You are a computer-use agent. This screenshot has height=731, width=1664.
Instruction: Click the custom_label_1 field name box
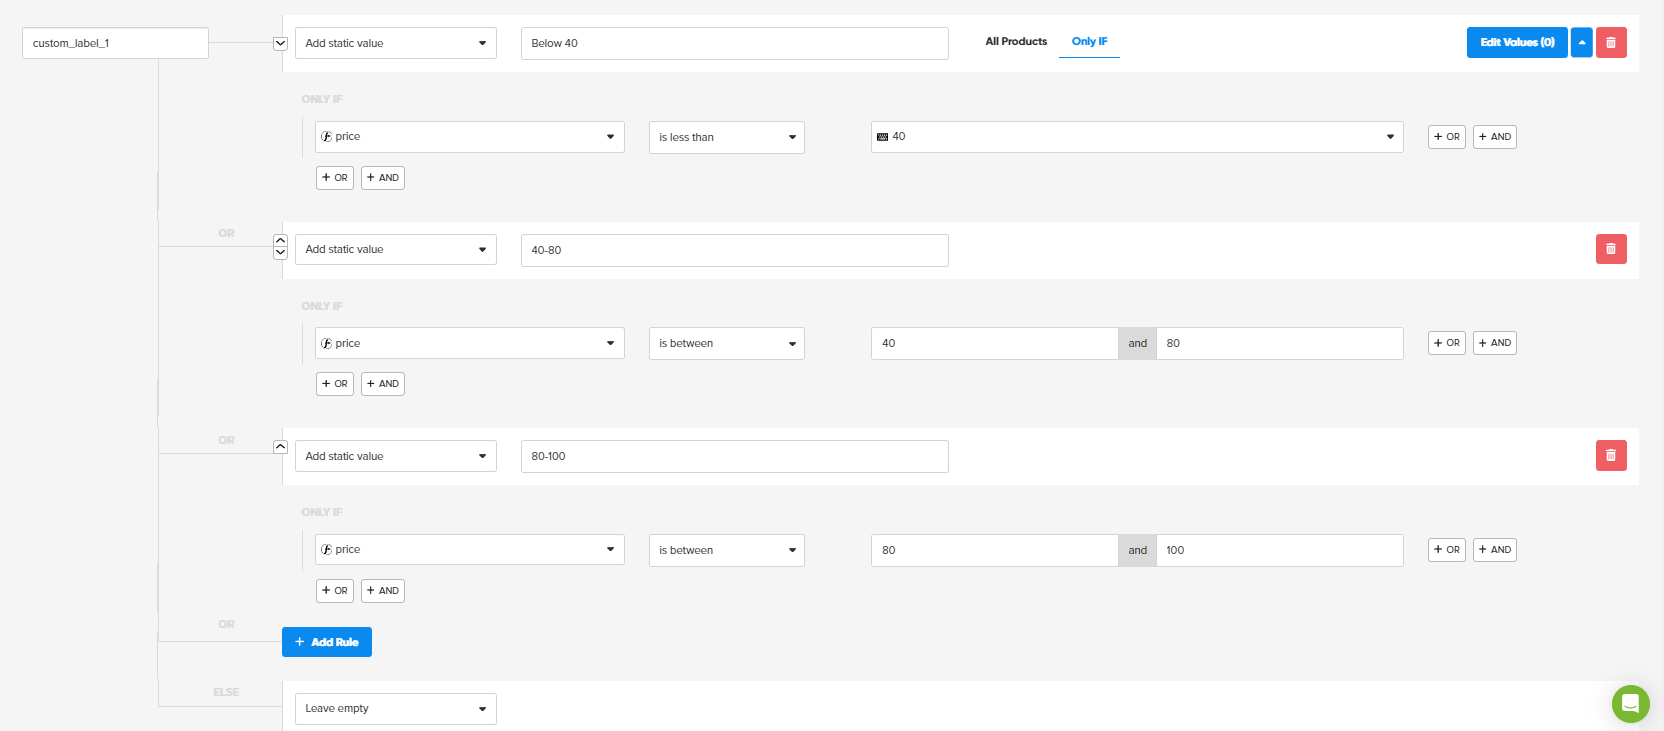click(x=115, y=43)
